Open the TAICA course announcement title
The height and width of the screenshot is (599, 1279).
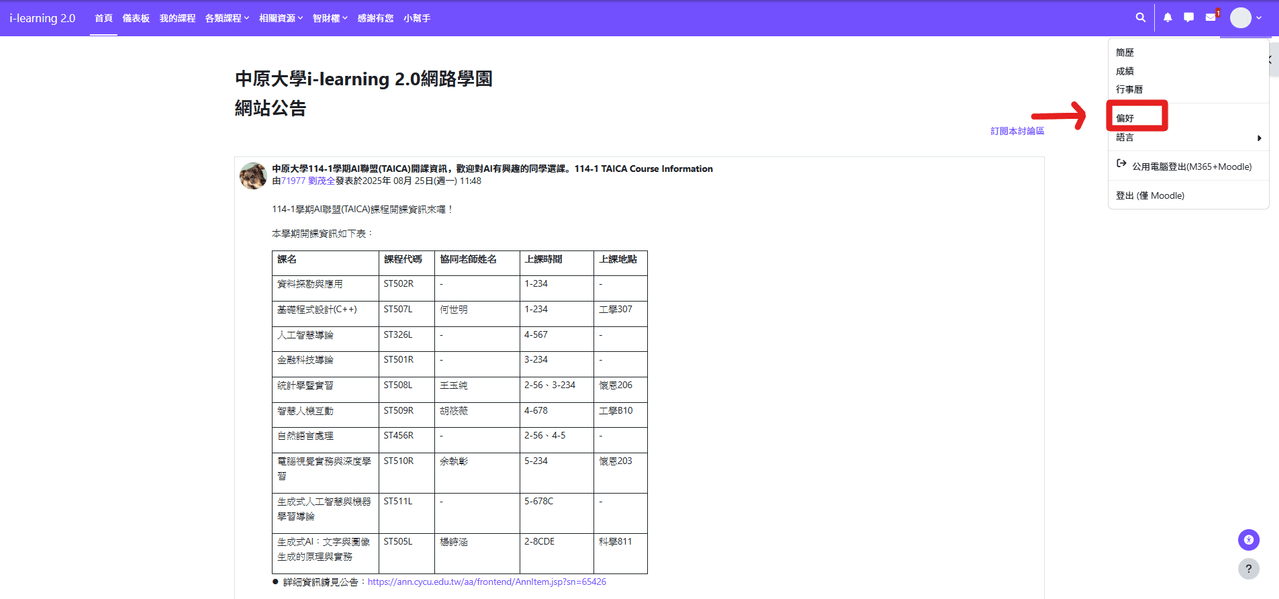tap(492, 169)
